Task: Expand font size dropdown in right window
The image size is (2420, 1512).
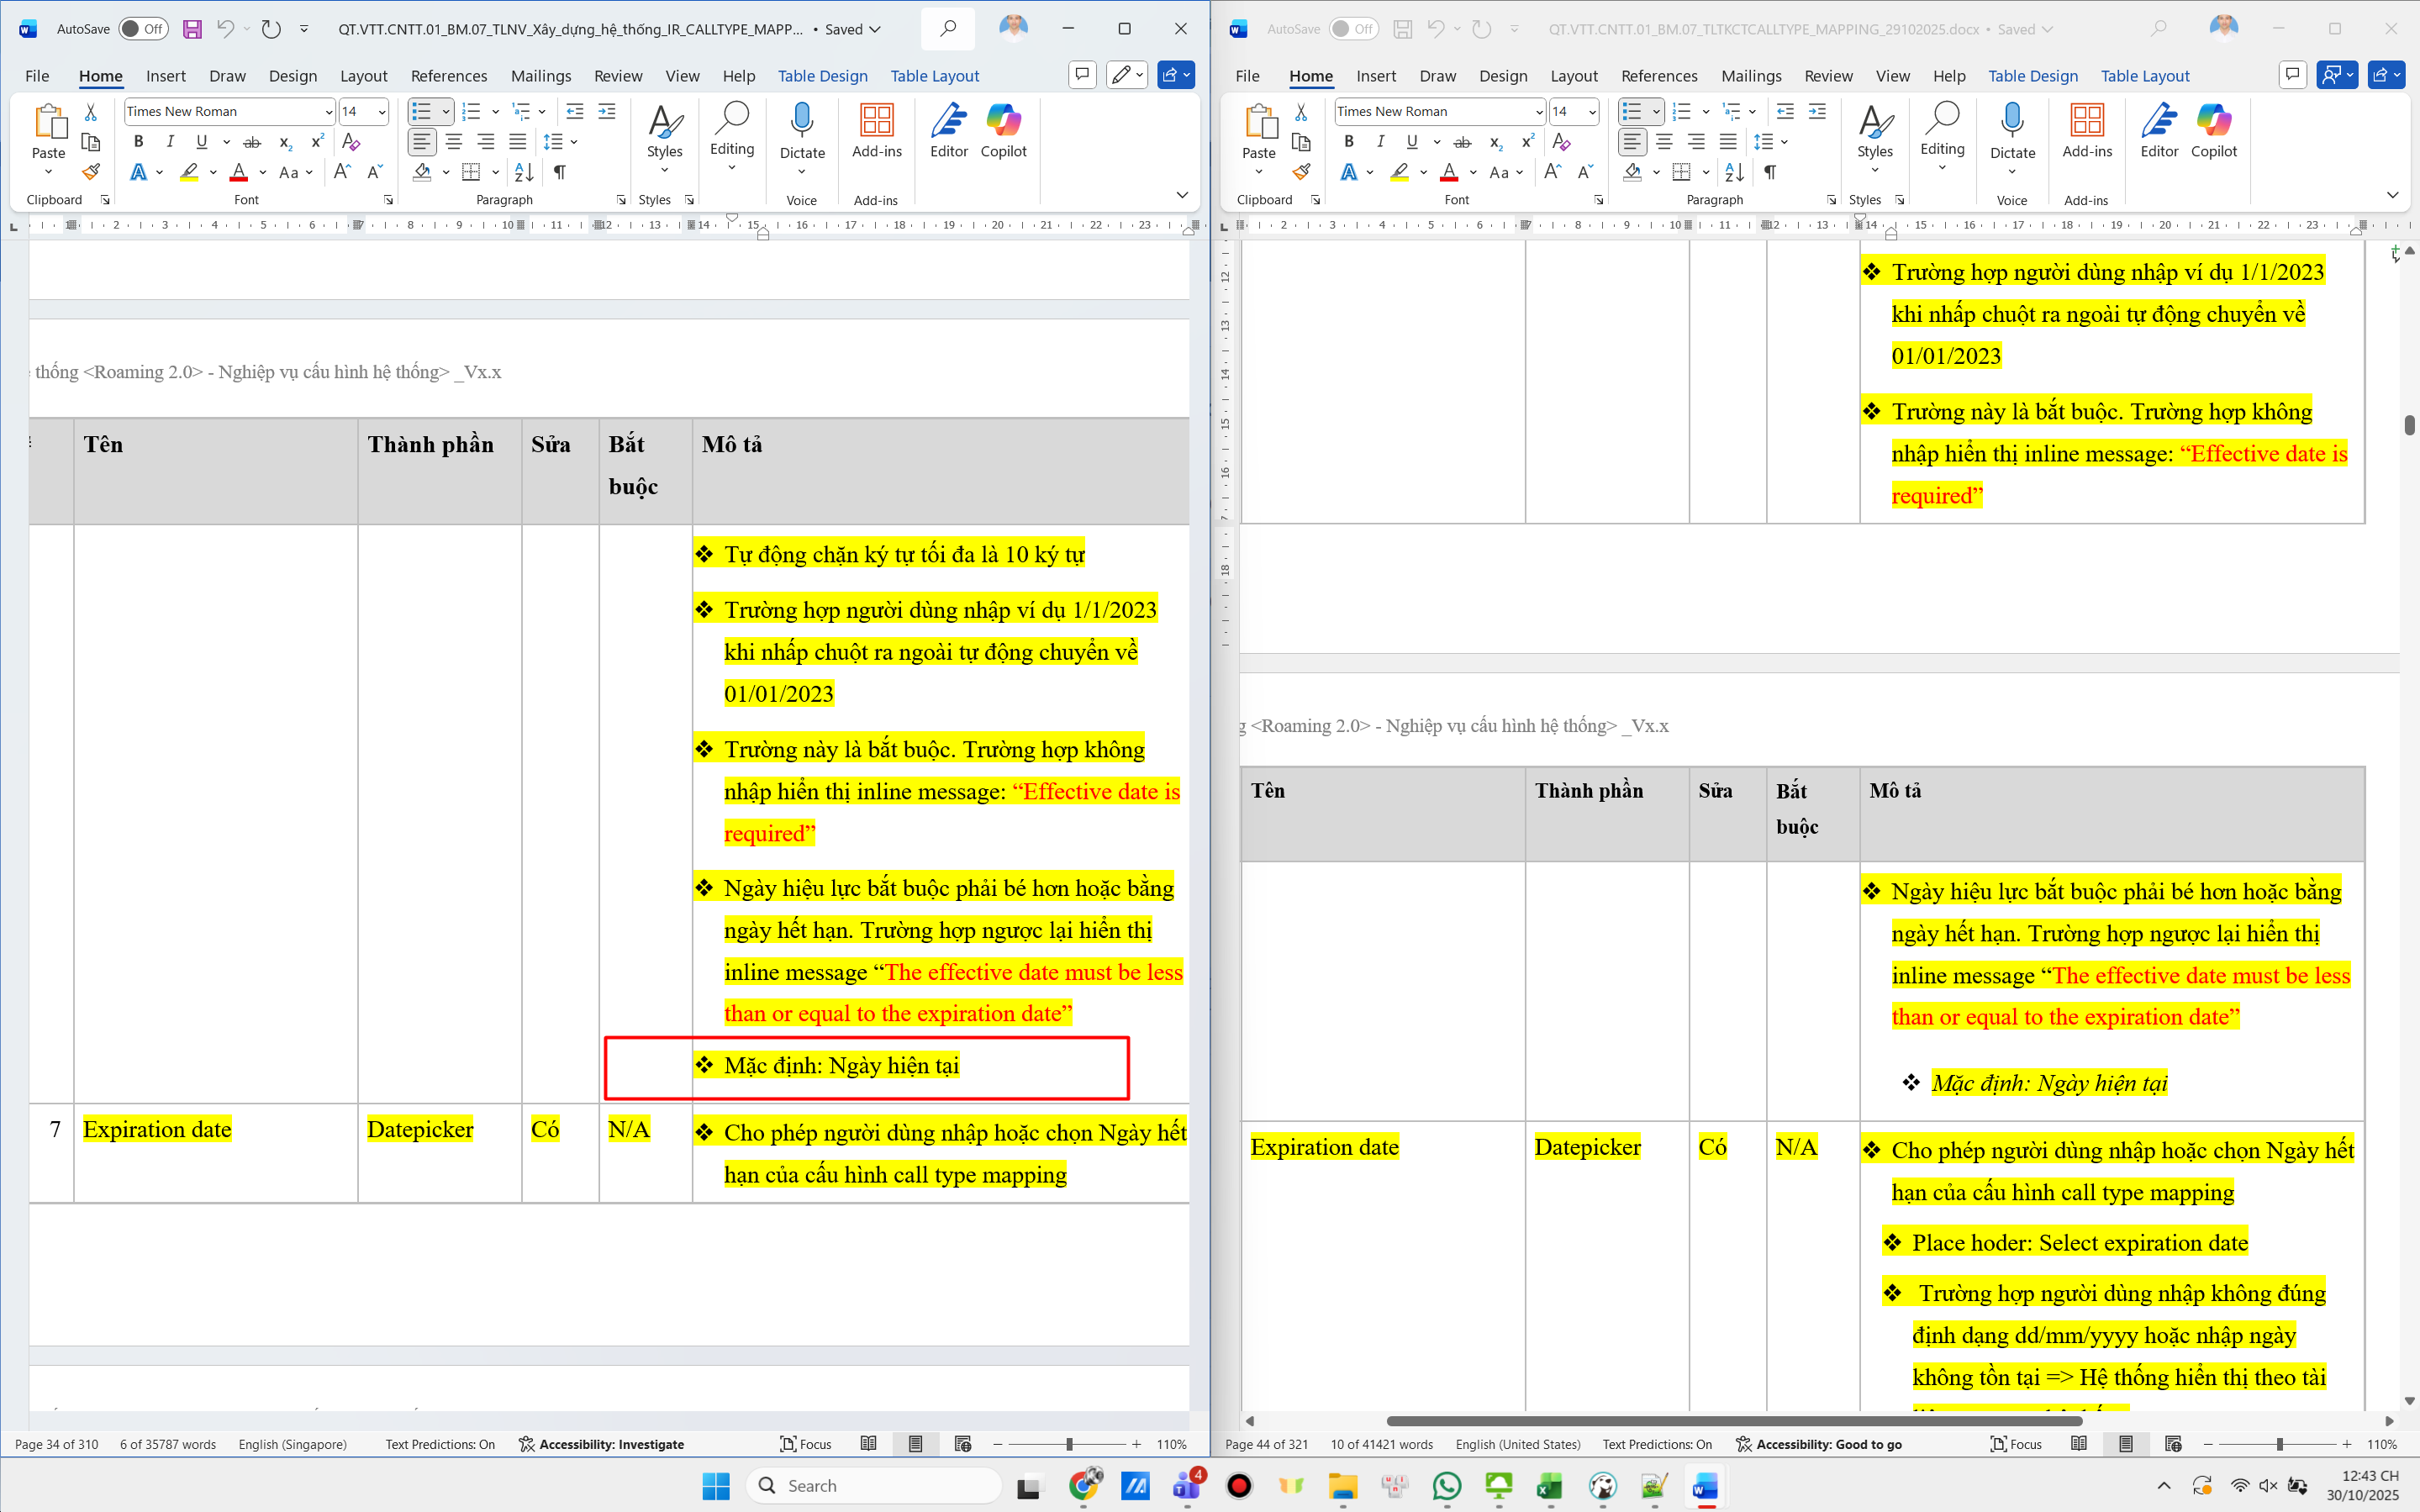Action: (x=1592, y=112)
